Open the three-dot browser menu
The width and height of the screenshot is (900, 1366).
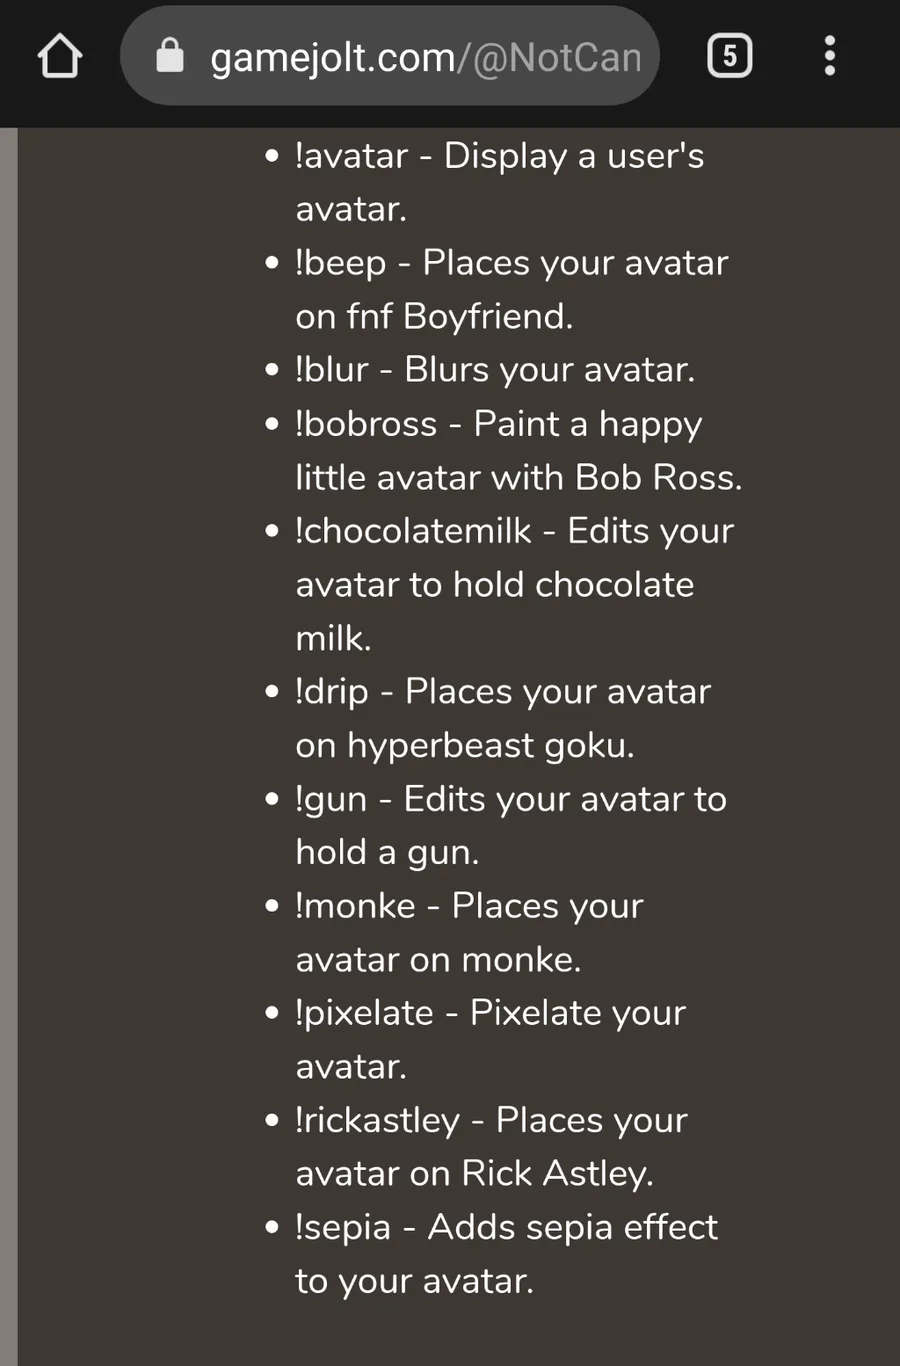pyautogui.click(x=829, y=56)
